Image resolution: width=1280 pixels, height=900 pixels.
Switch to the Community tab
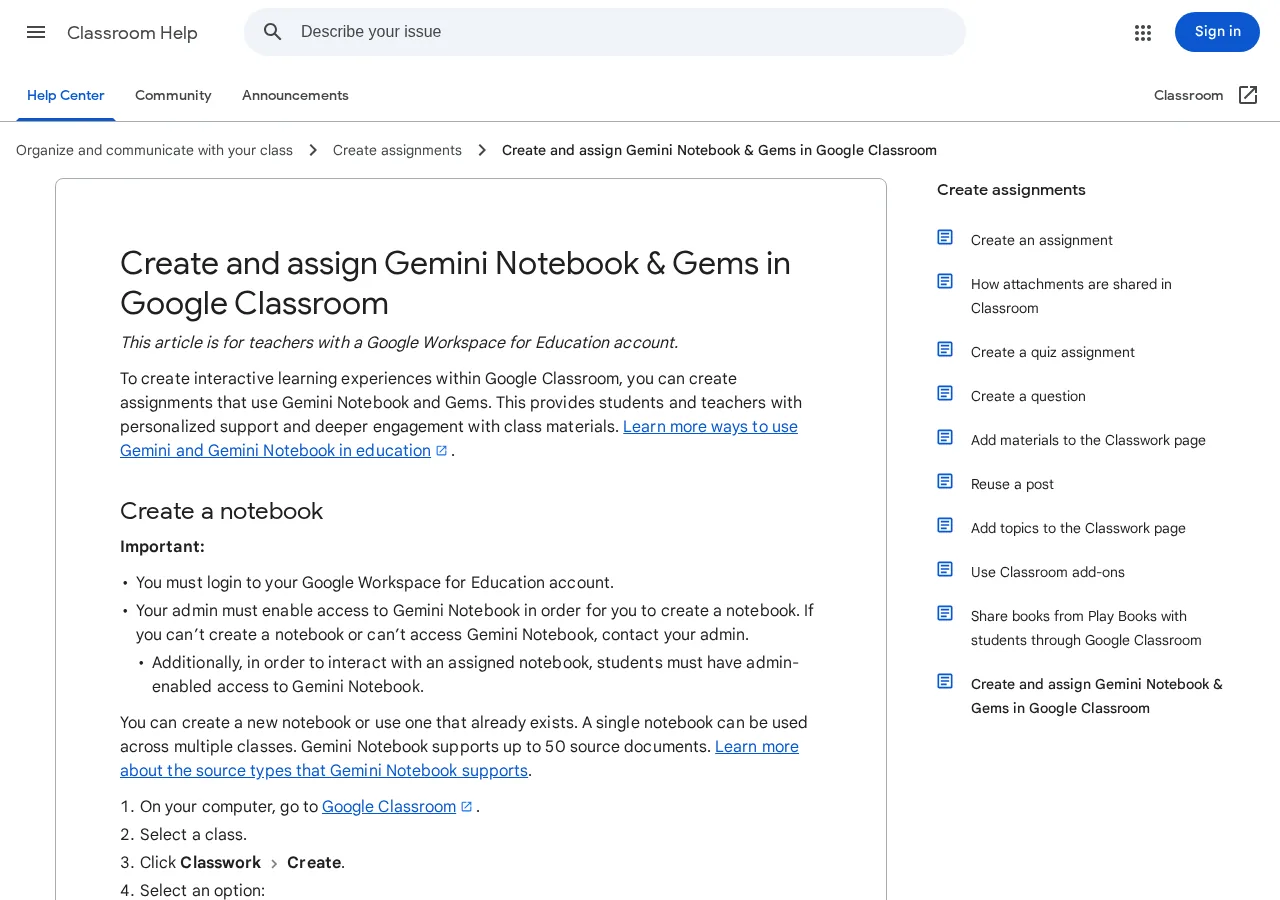click(x=173, y=95)
